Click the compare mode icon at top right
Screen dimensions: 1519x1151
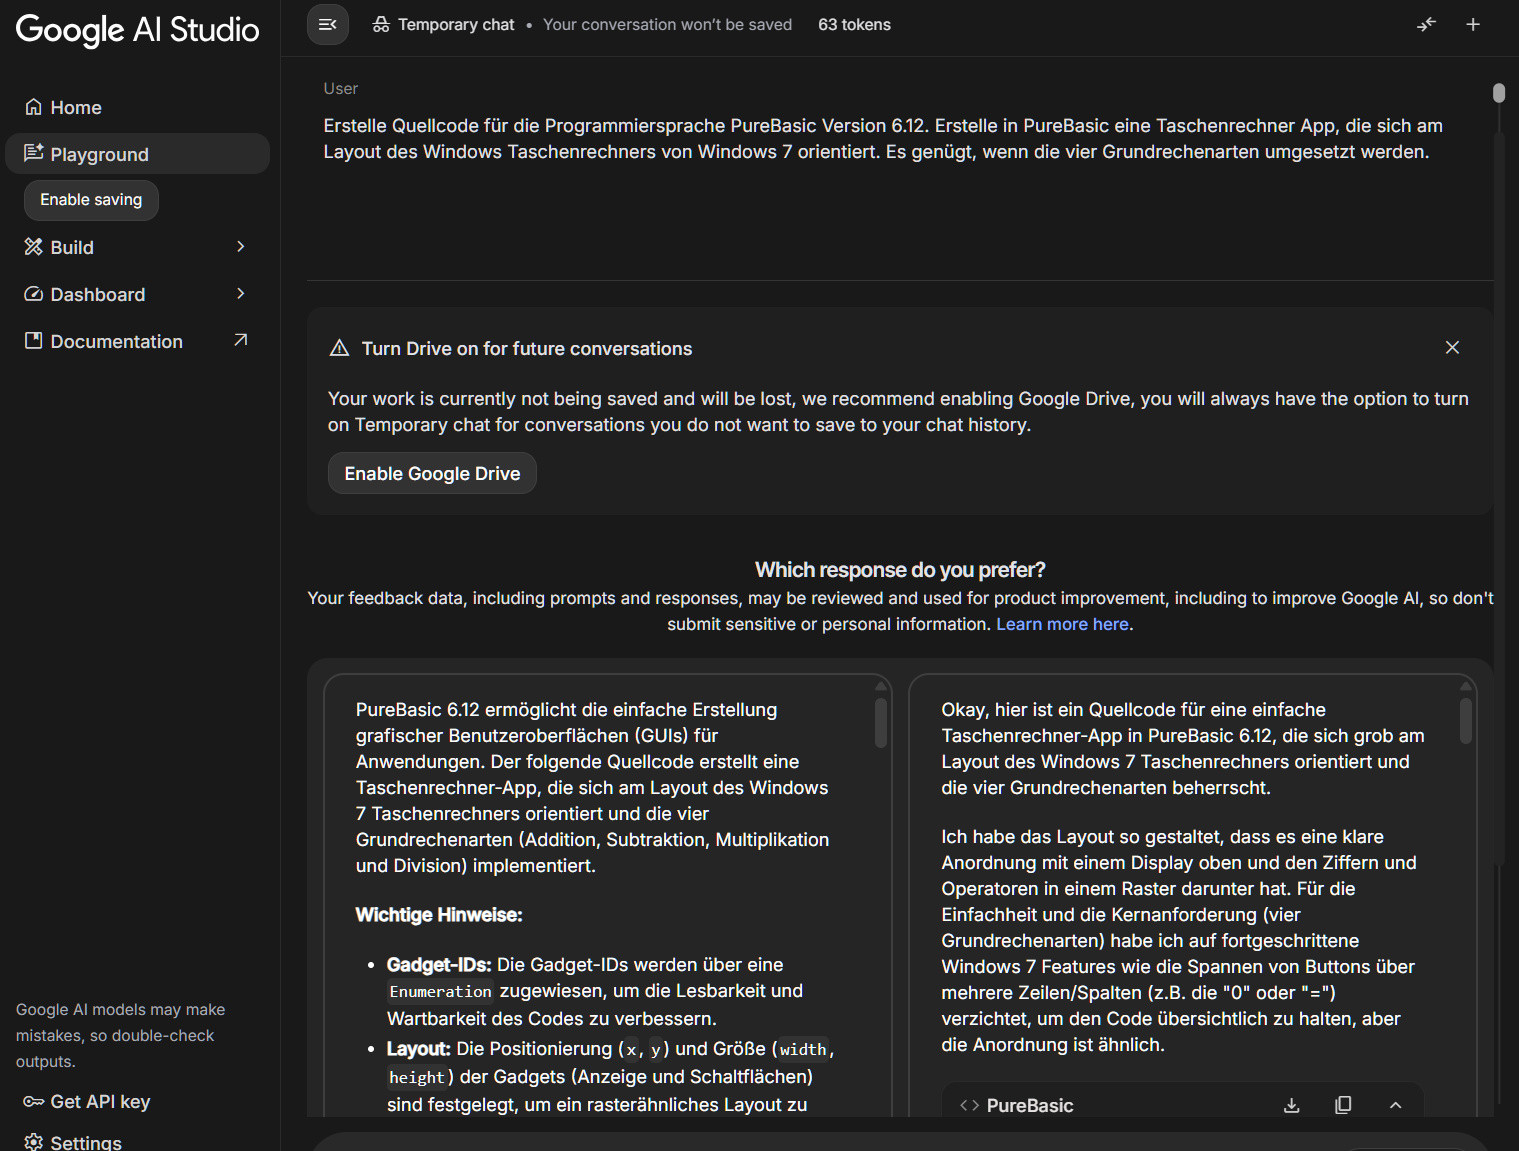[1426, 25]
